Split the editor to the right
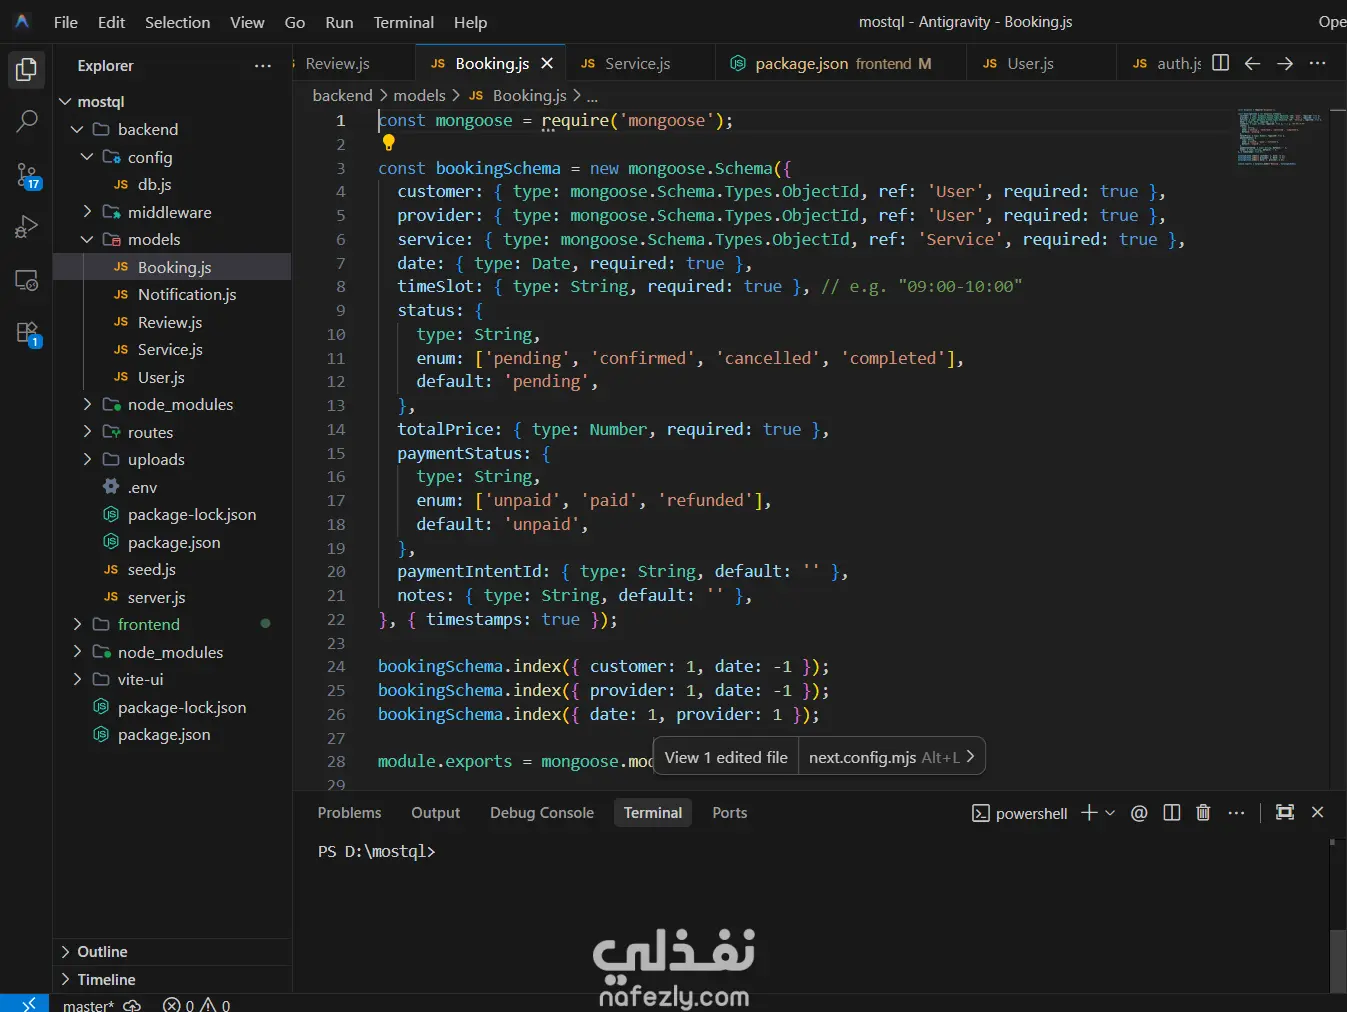 pos(1220,63)
